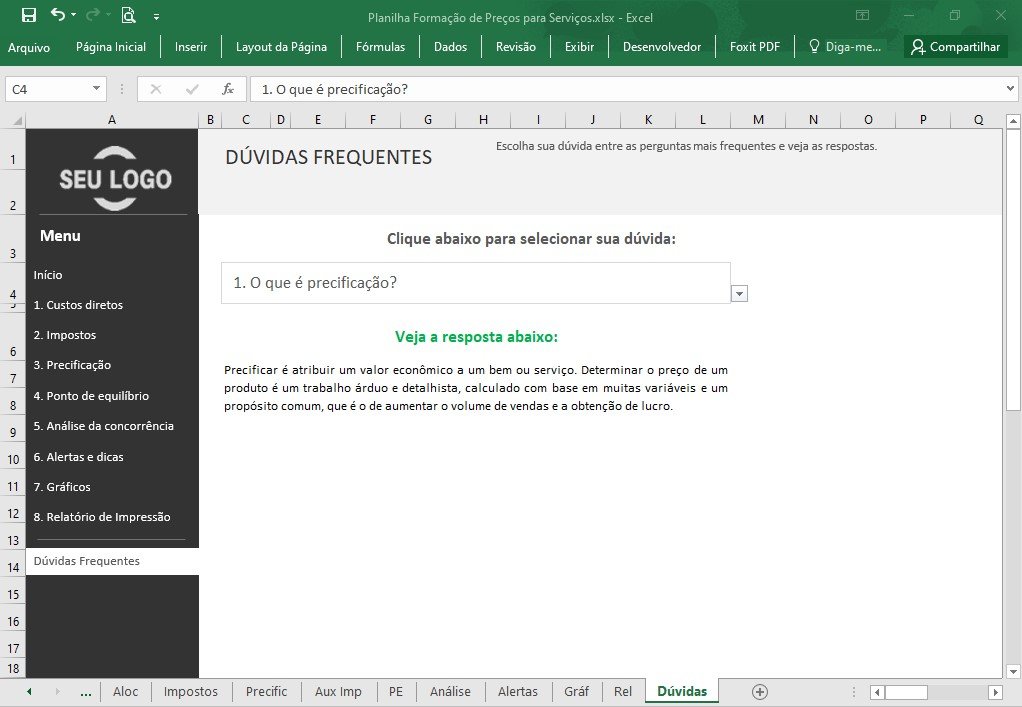Click vertical scrollbar up arrow
This screenshot has height=707, width=1022.
1013,121
